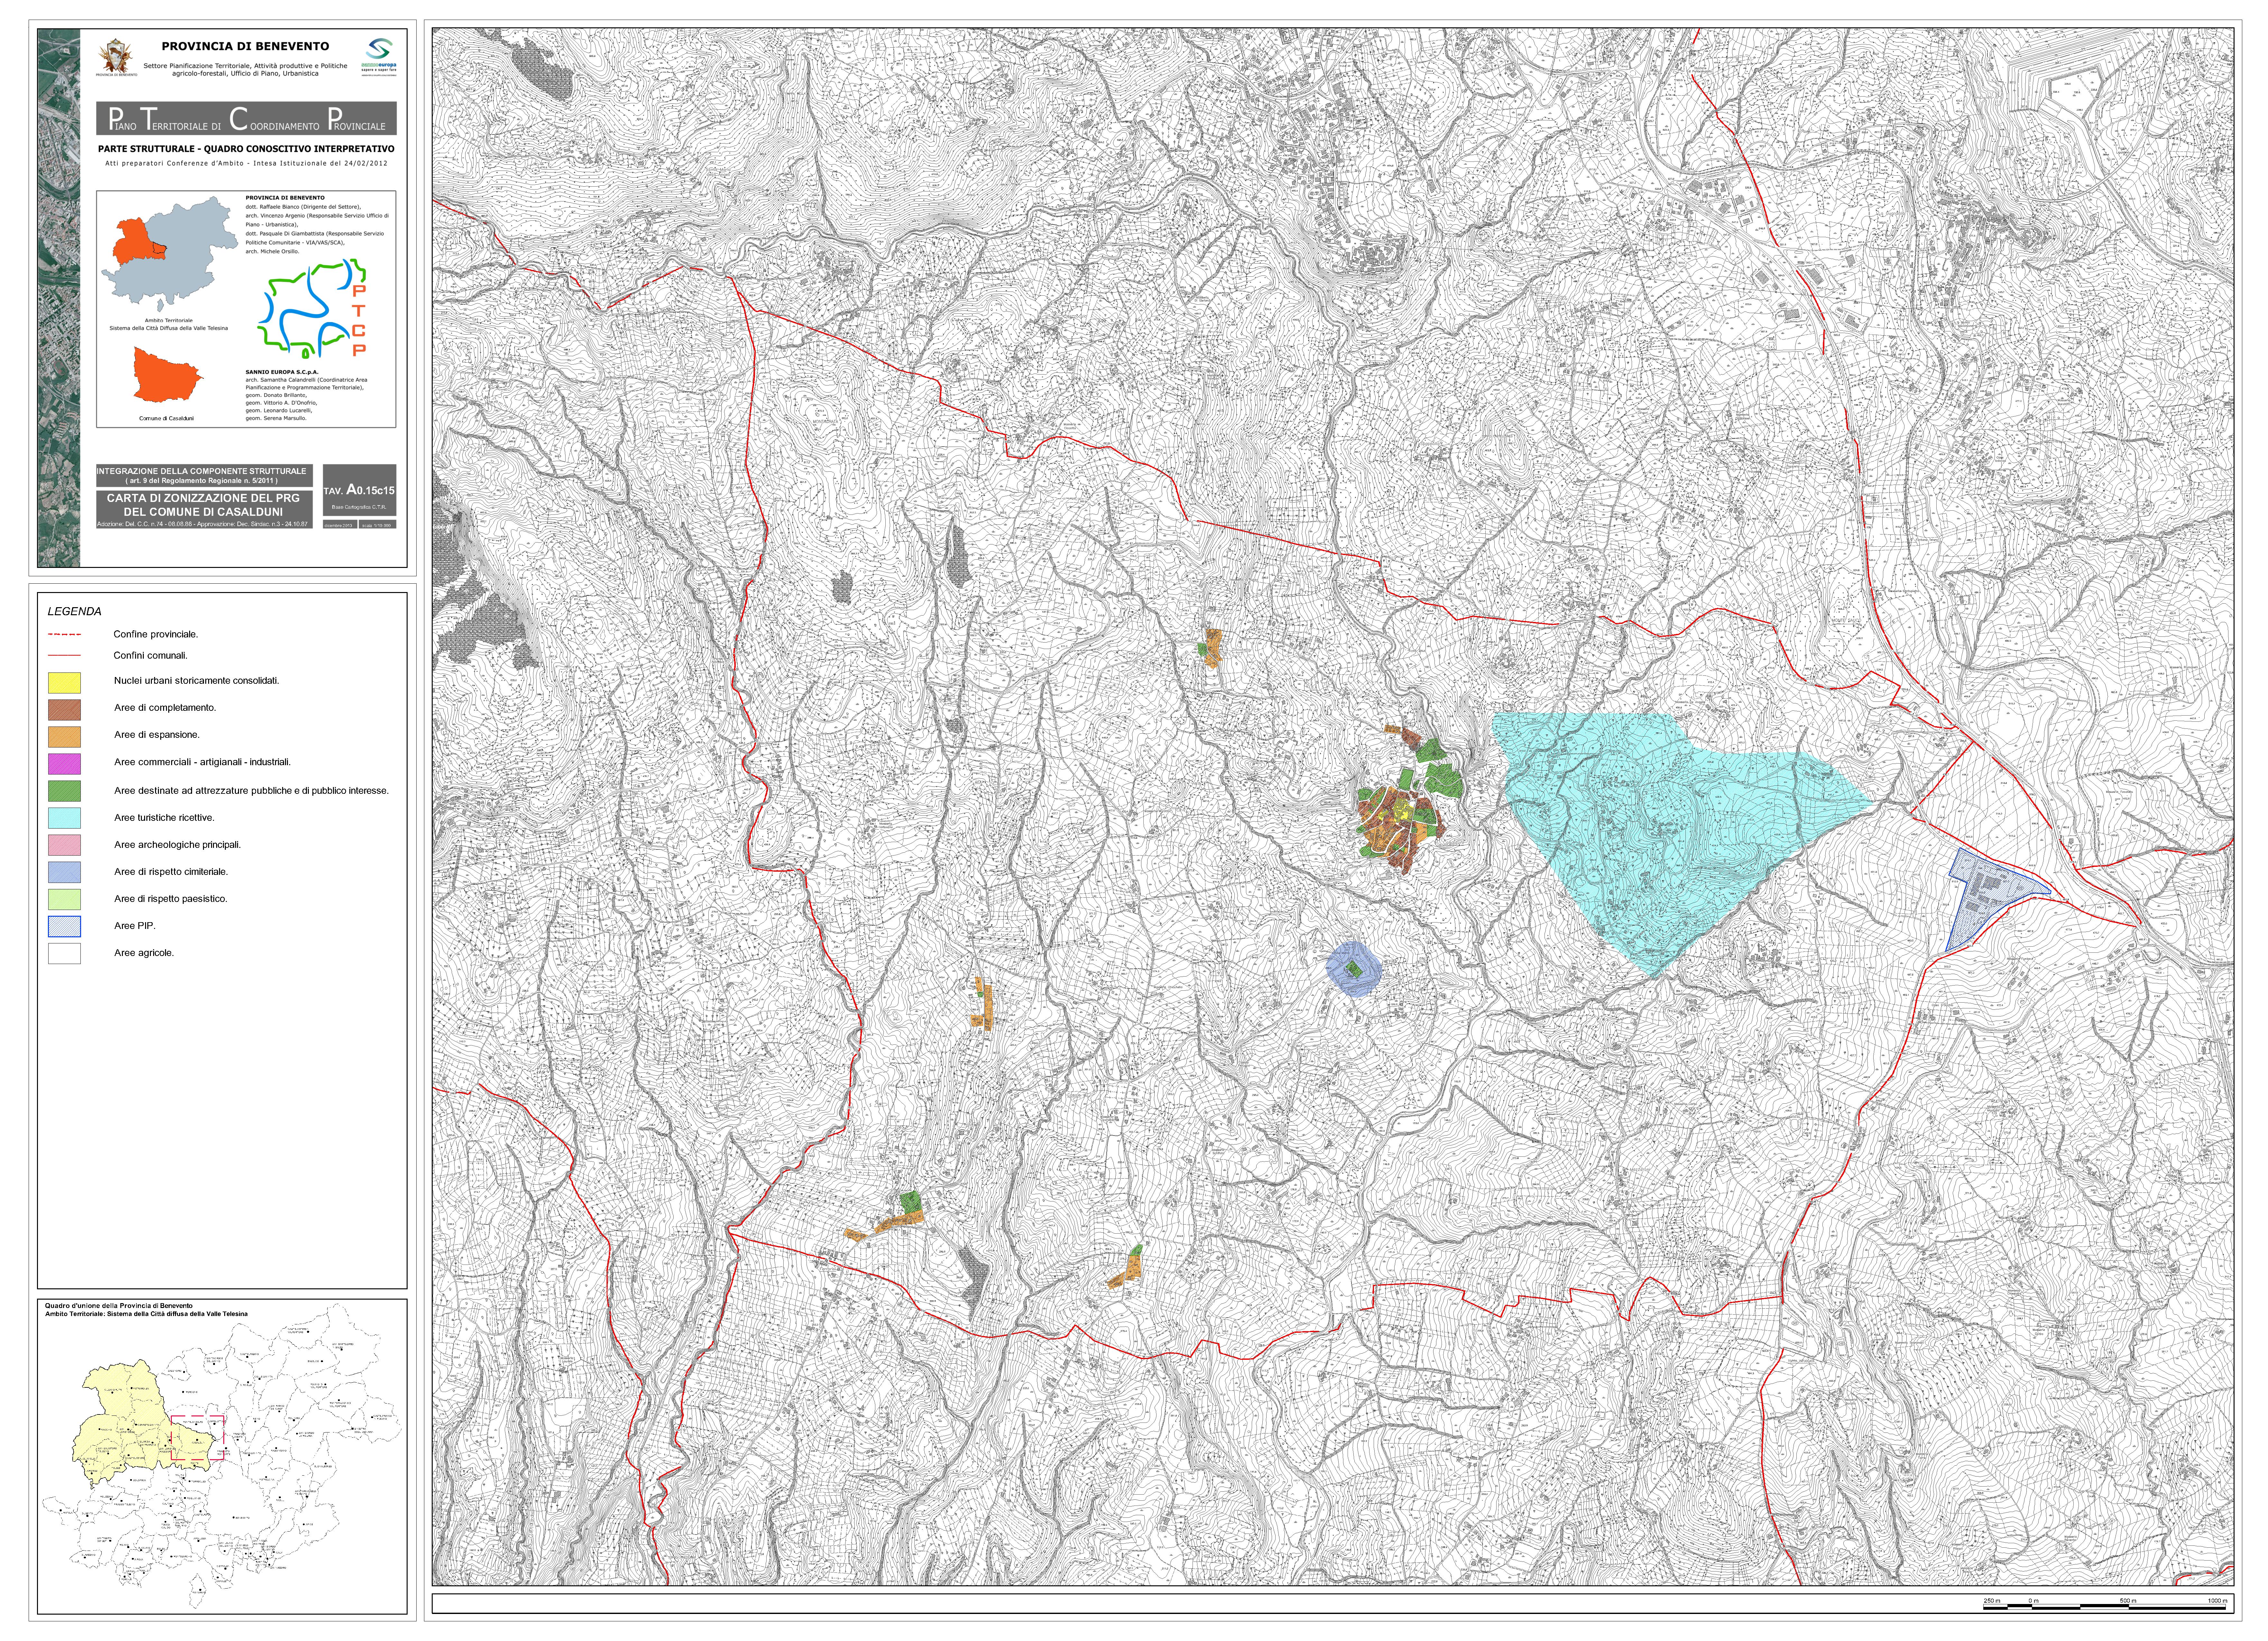The width and height of the screenshot is (2268, 1641).
Task: Click the 'Aree turistiche ricettive.' label
Action: point(164,818)
